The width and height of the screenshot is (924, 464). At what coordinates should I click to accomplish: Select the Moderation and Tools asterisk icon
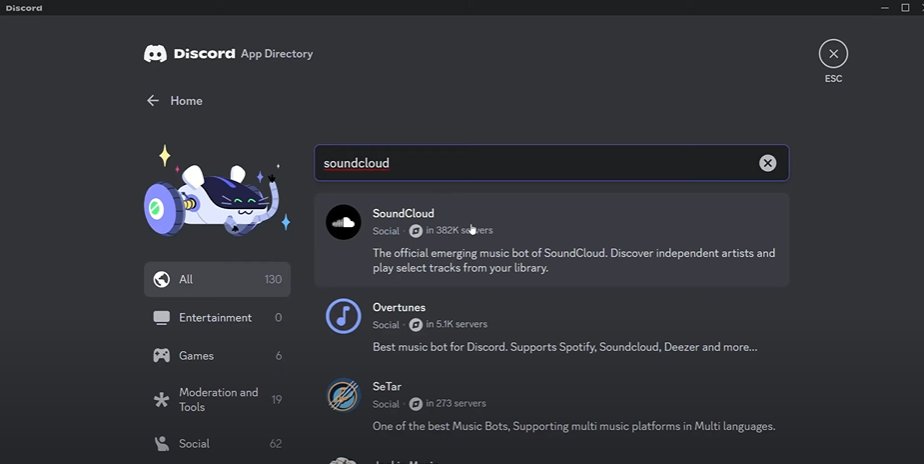click(x=161, y=400)
